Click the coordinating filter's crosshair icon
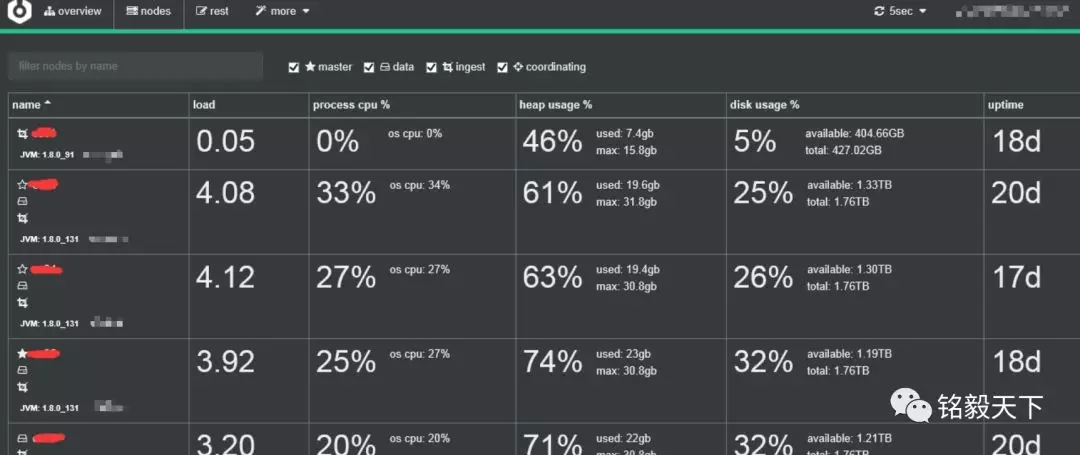The image size is (1080, 455). tap(517, 67)
